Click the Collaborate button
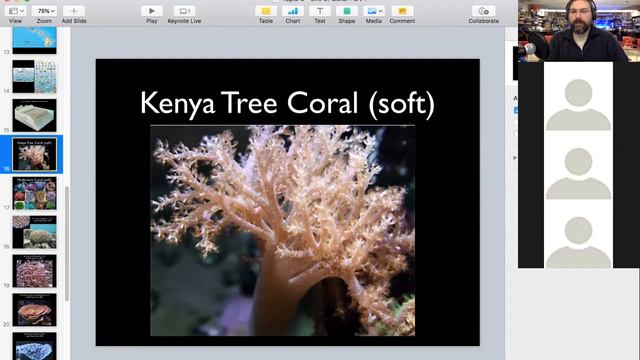Screen dimensions: 640x360 pos(483,11)
